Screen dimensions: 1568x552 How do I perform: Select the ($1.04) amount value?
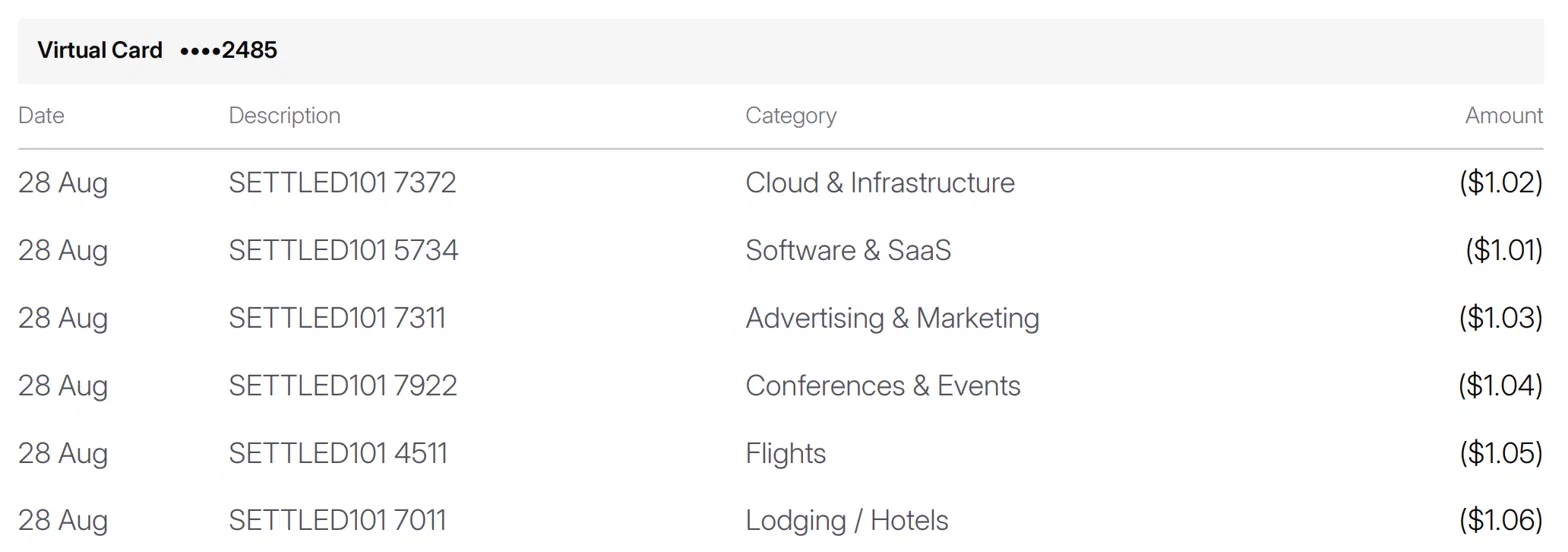[x=1501, y=386]
